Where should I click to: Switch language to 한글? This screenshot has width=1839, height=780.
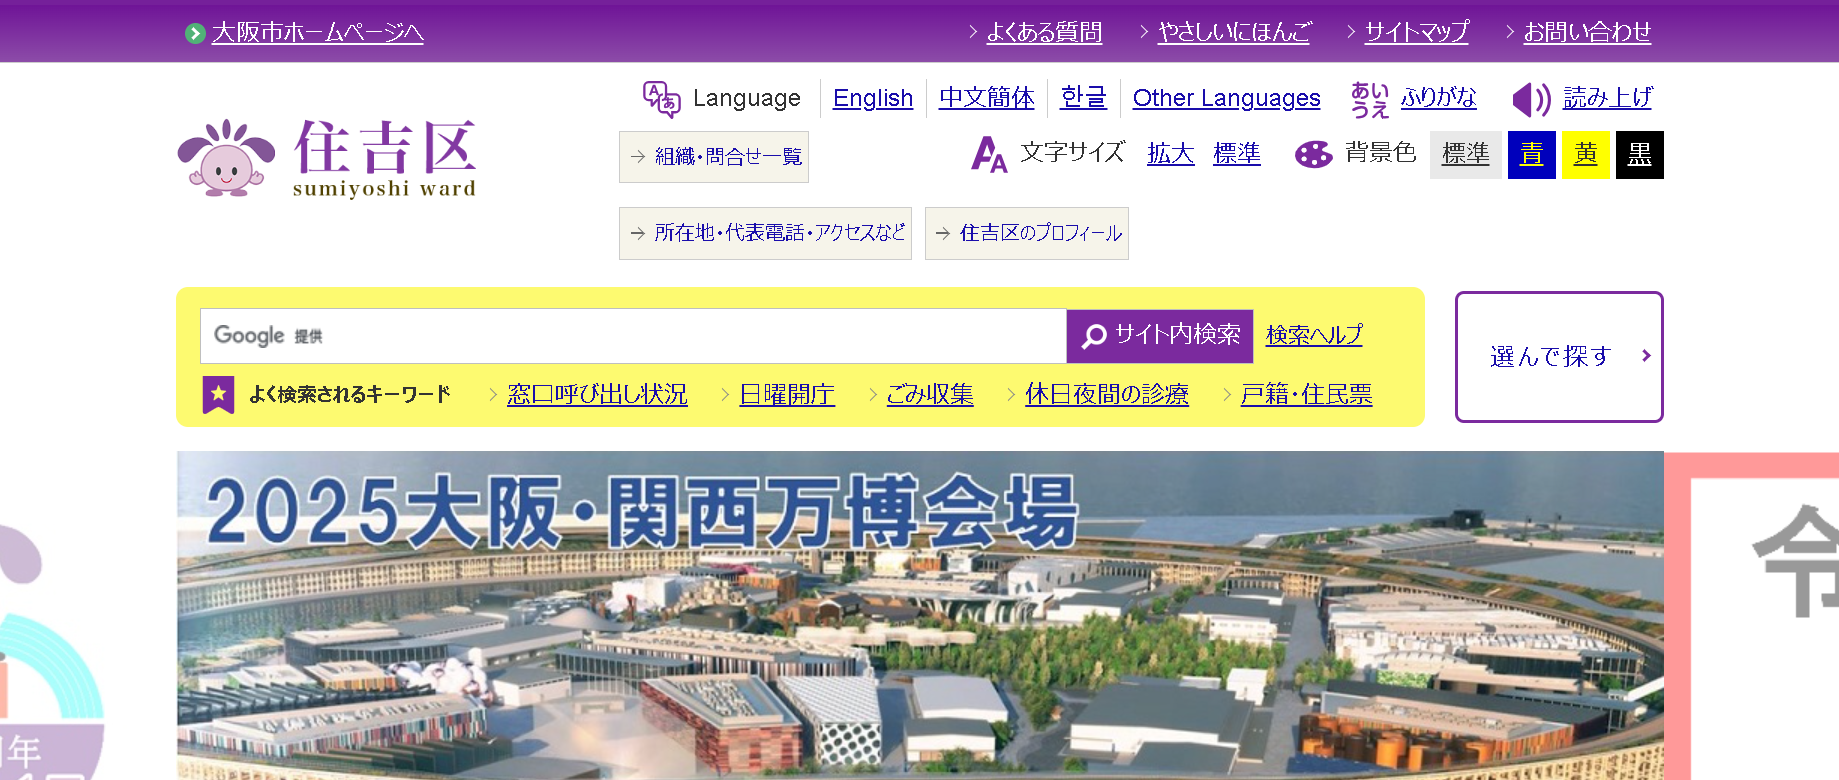1083,98
